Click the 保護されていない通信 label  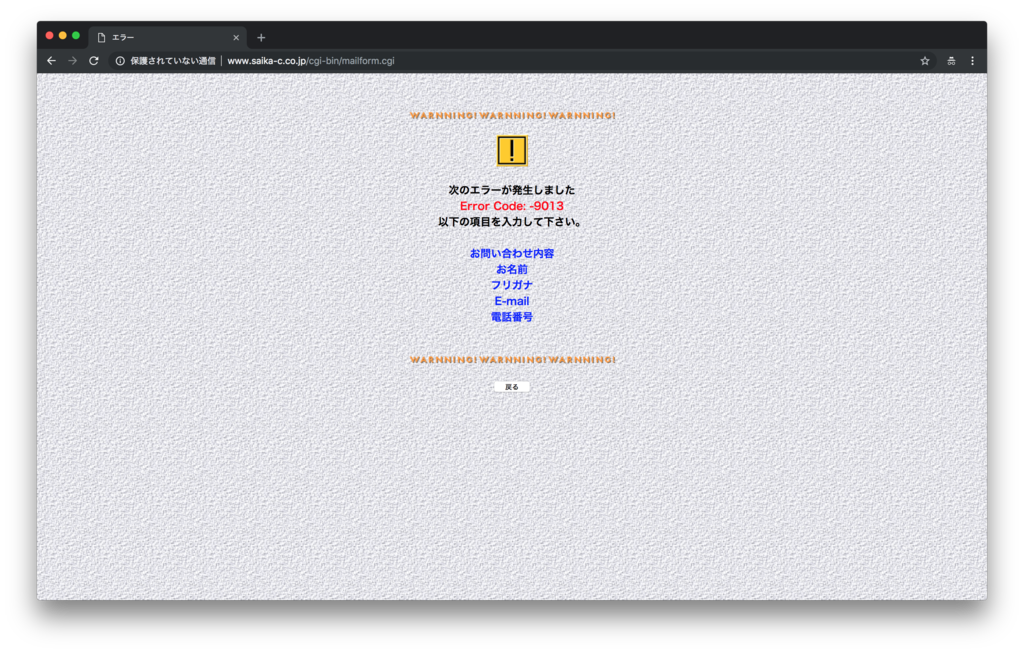(173, 61)
